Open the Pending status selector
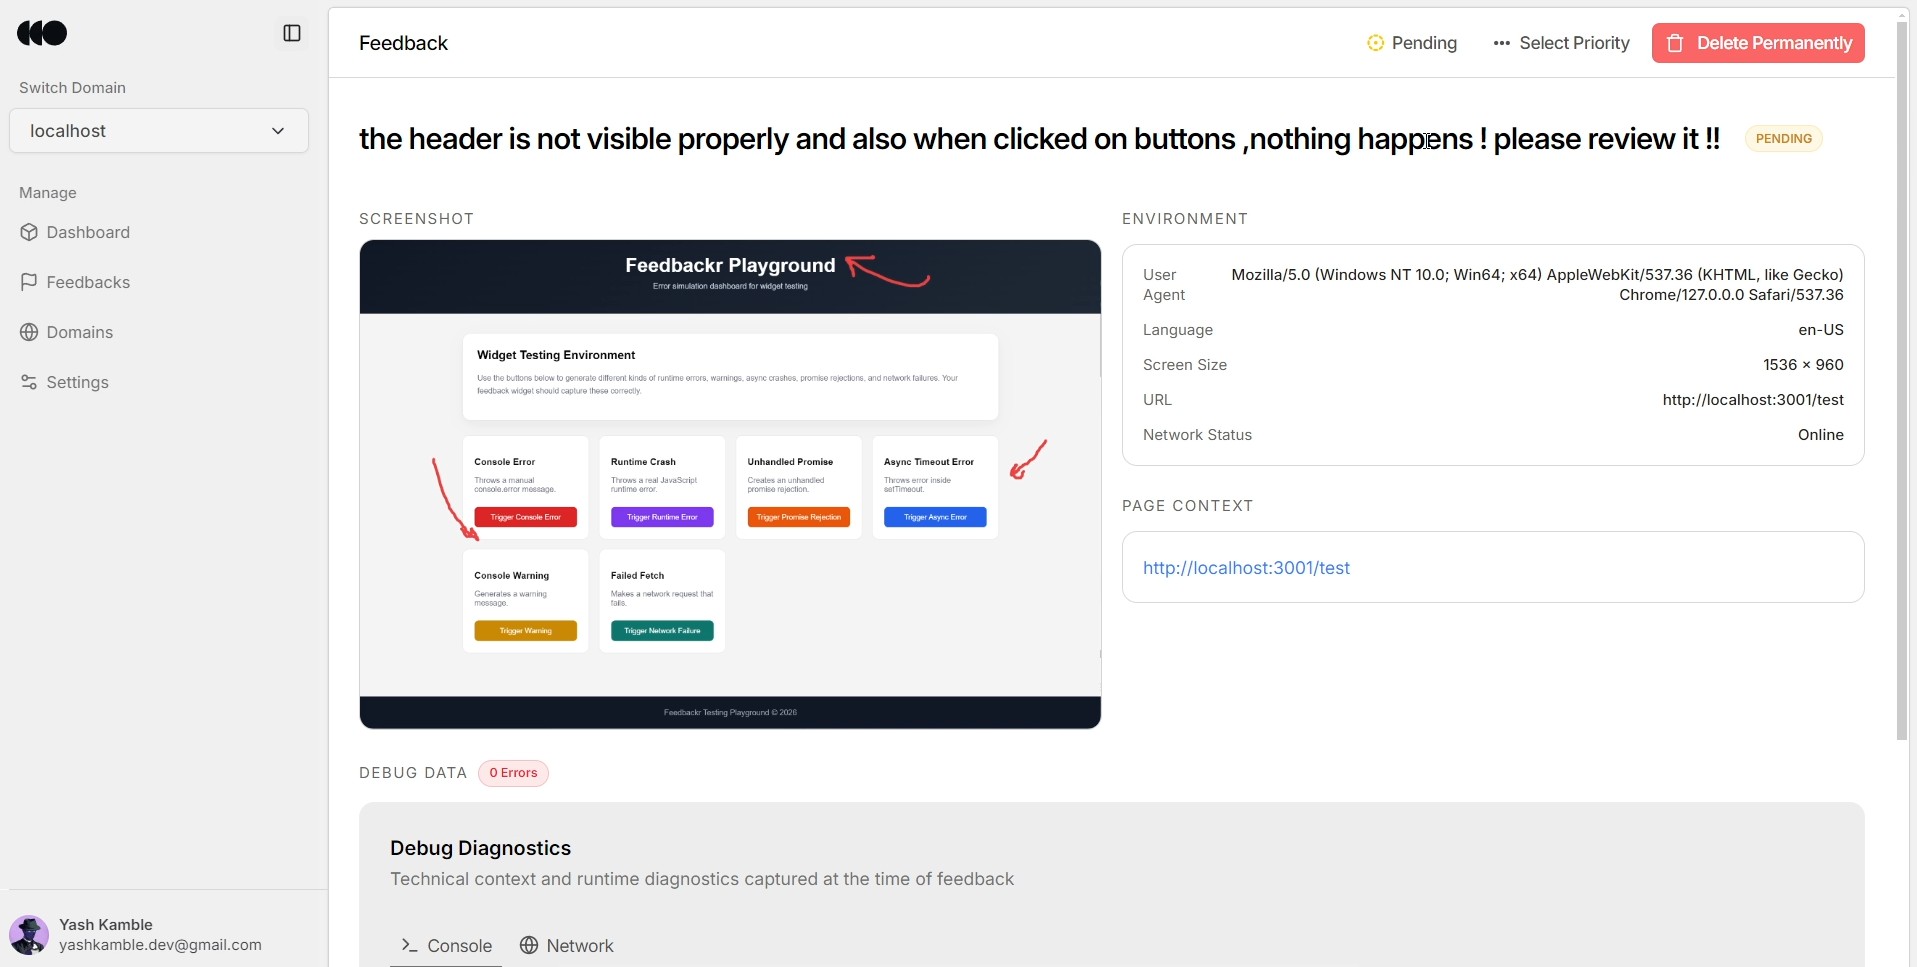 click(1412, 43)
